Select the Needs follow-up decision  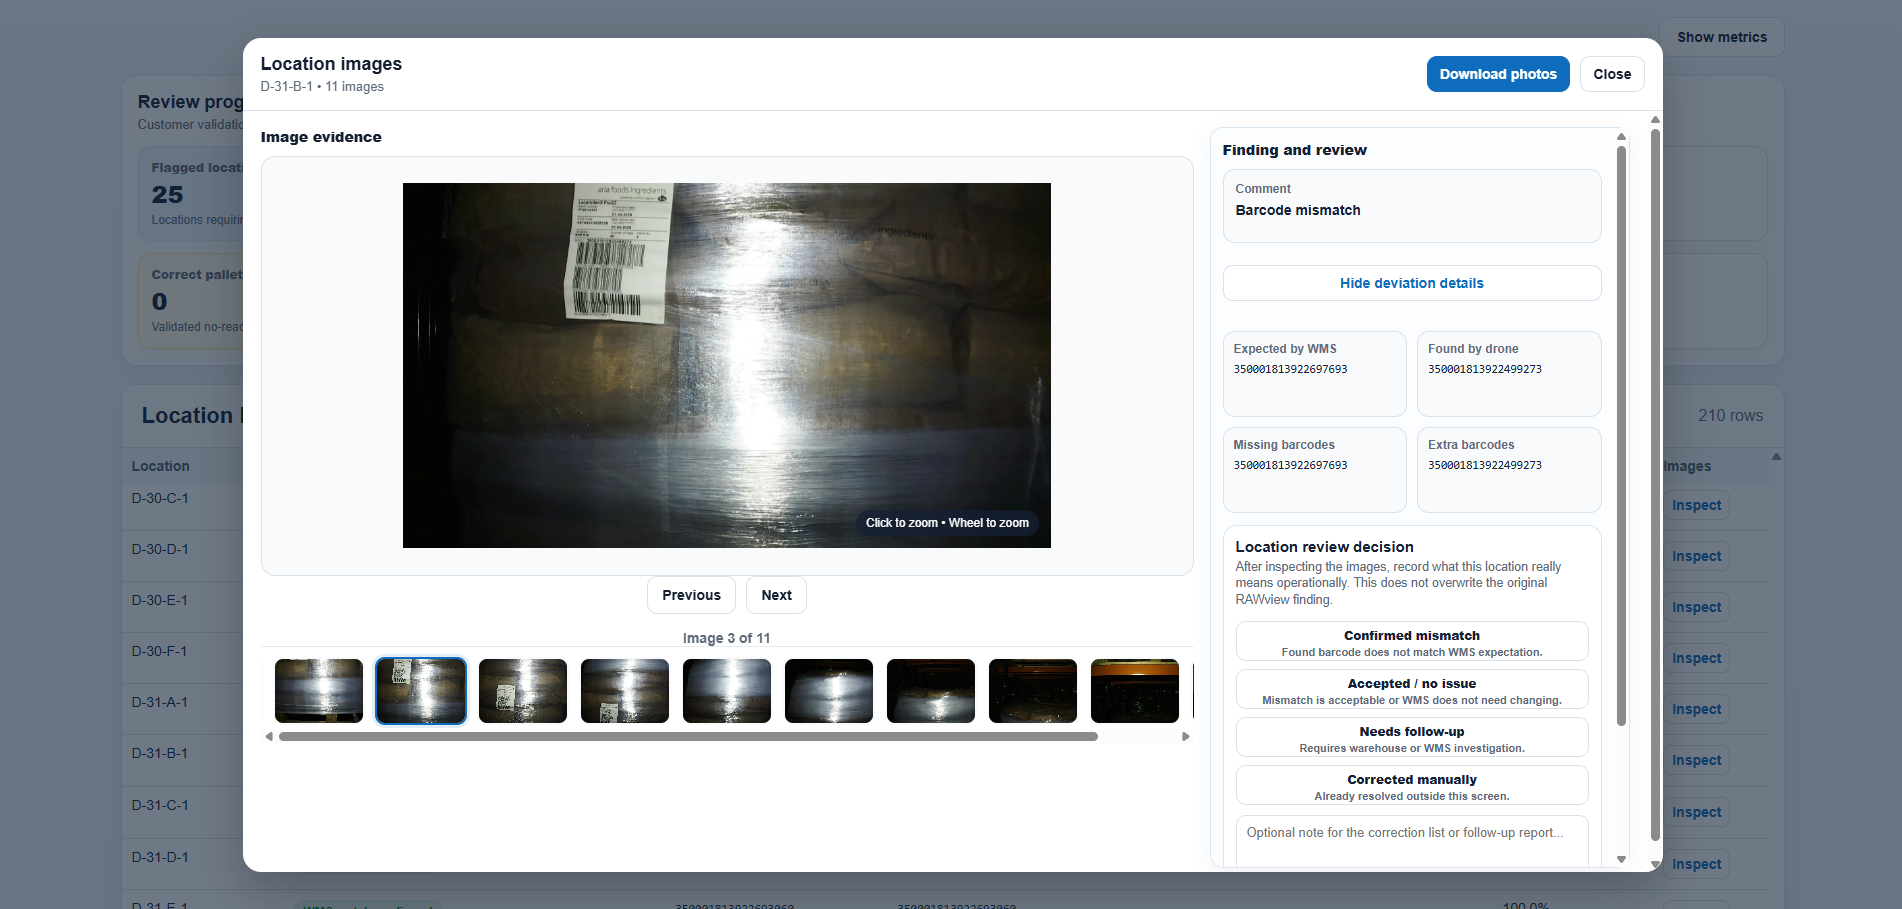coord(1412,738)
